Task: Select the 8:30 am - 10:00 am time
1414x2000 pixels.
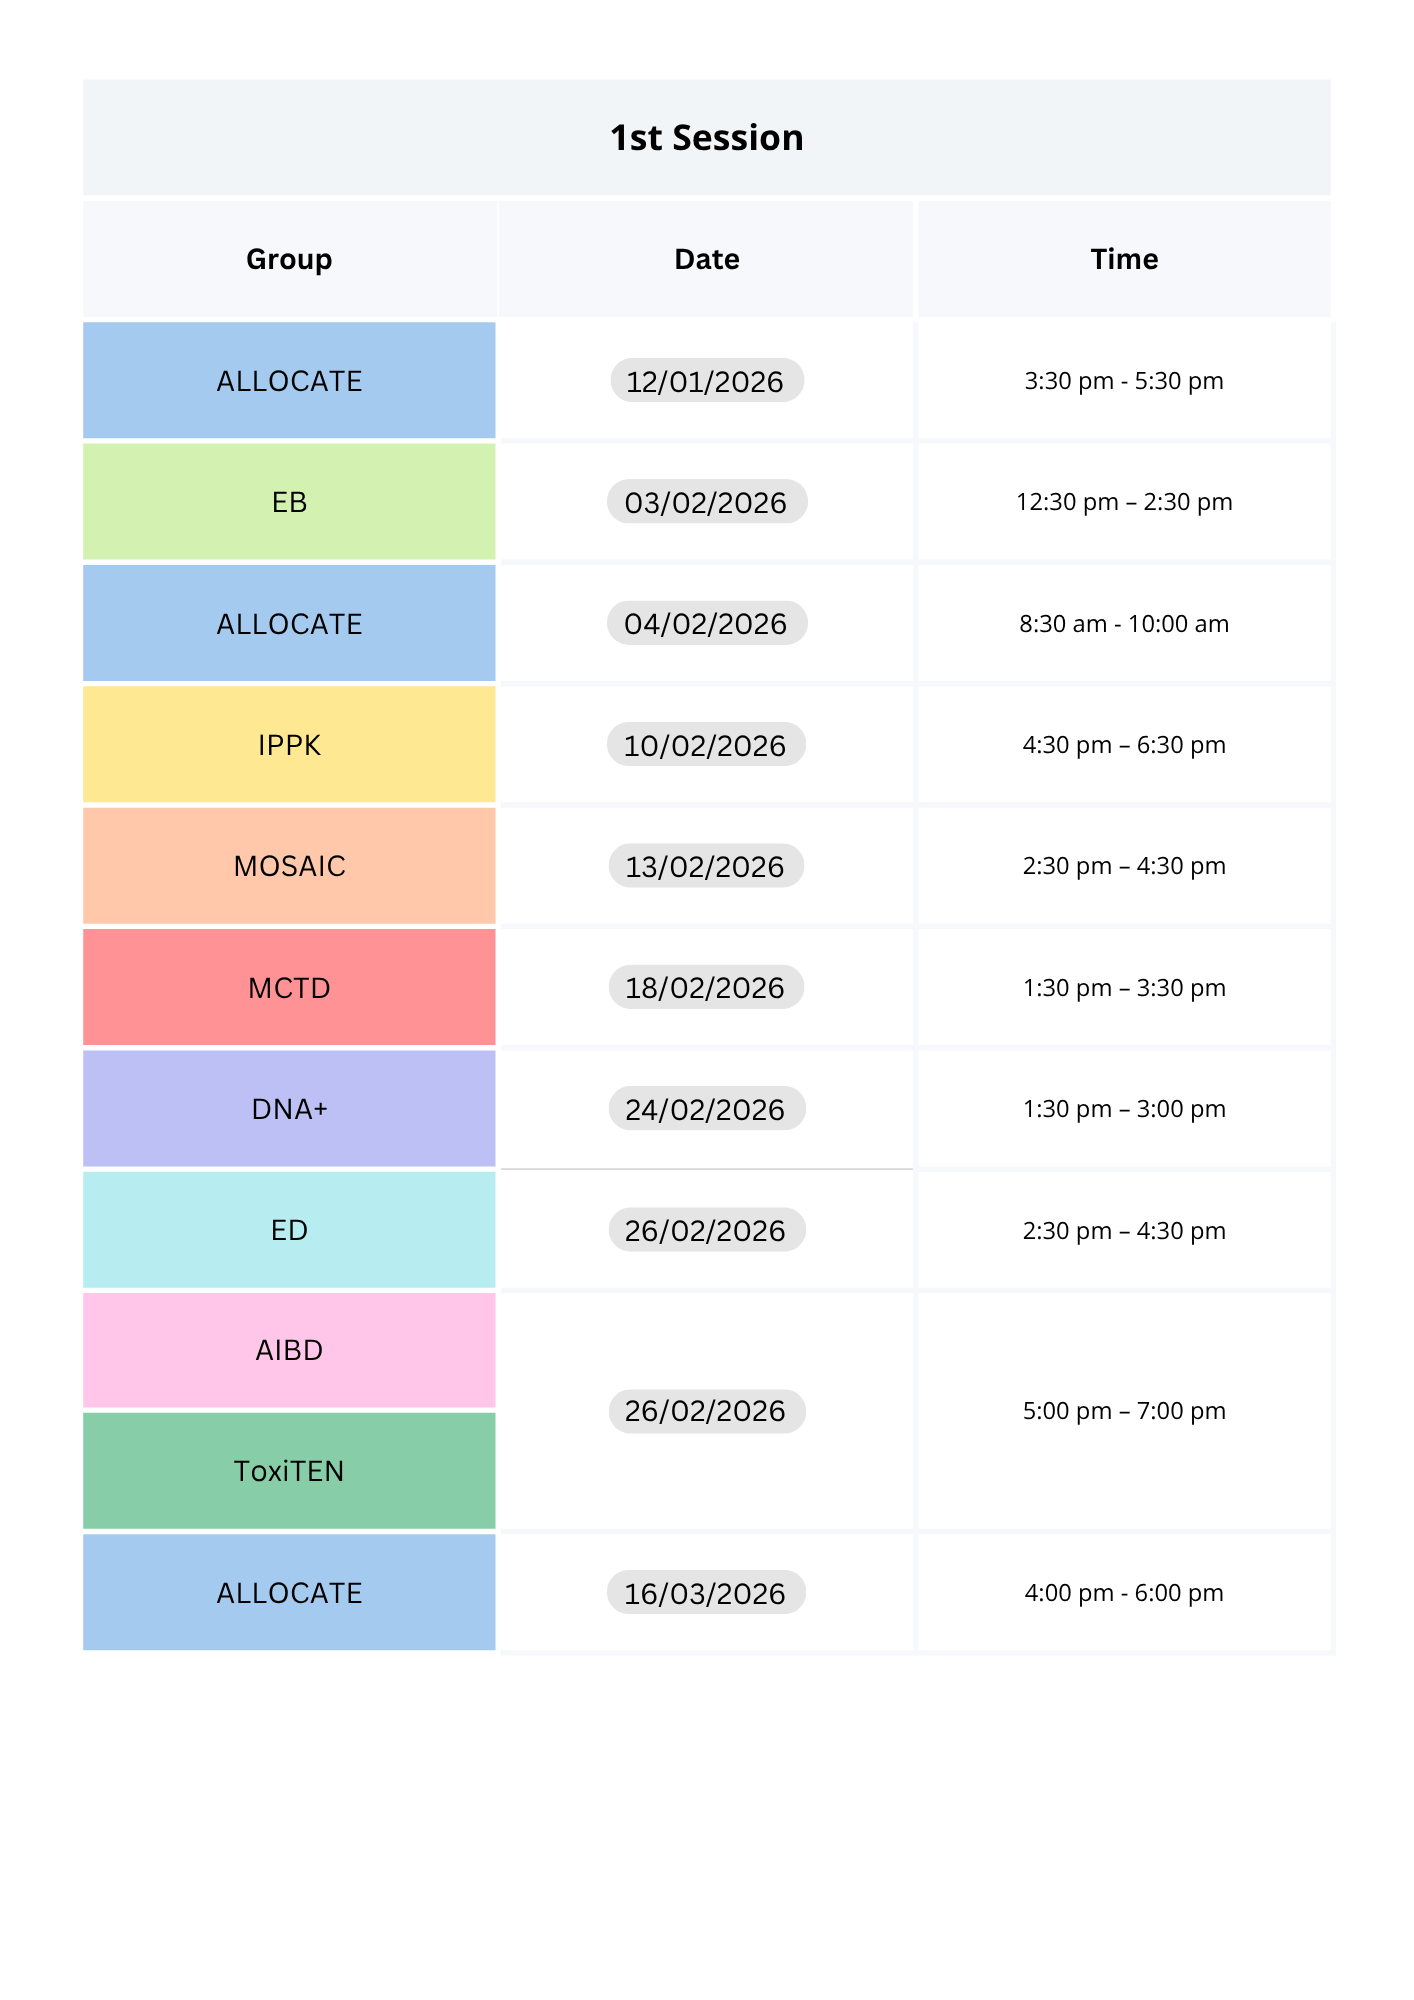Action: coord(1124,624)
